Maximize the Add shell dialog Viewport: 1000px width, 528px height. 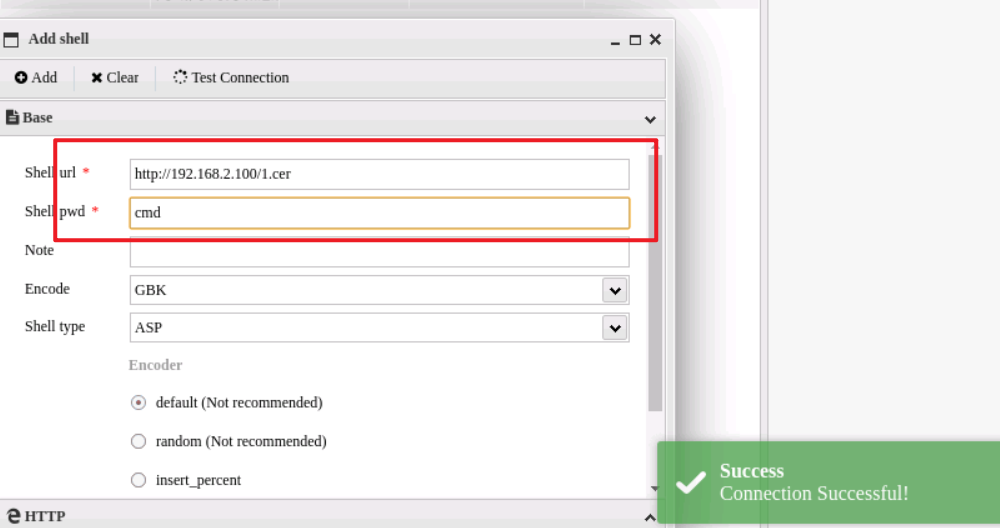click(x=635, y=40)
